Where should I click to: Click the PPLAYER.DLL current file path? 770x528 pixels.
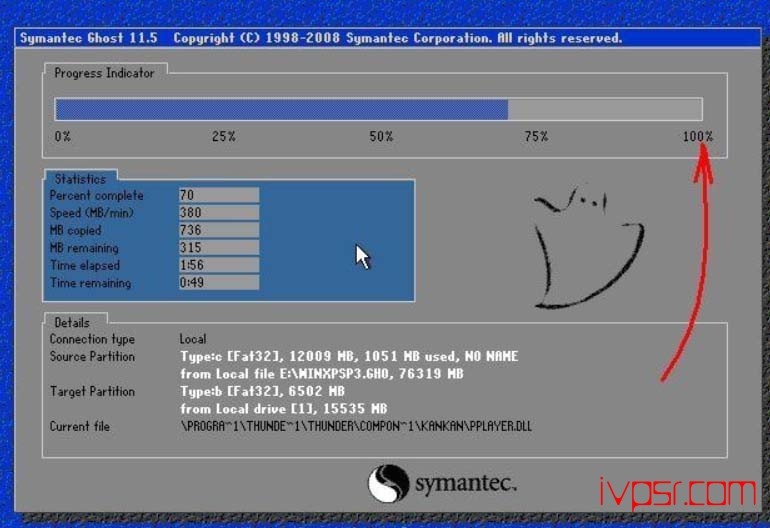pos(357,426)
